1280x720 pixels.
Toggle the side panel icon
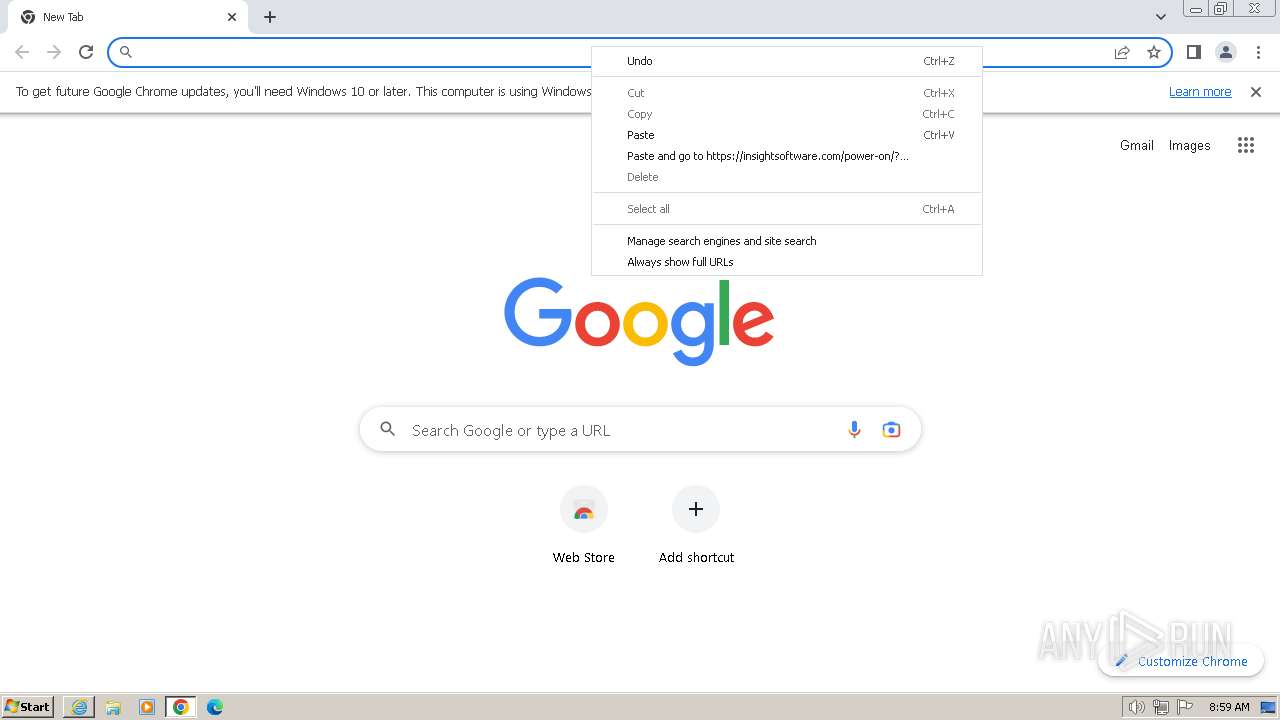pyautogui.click(x=1193, y=52)
